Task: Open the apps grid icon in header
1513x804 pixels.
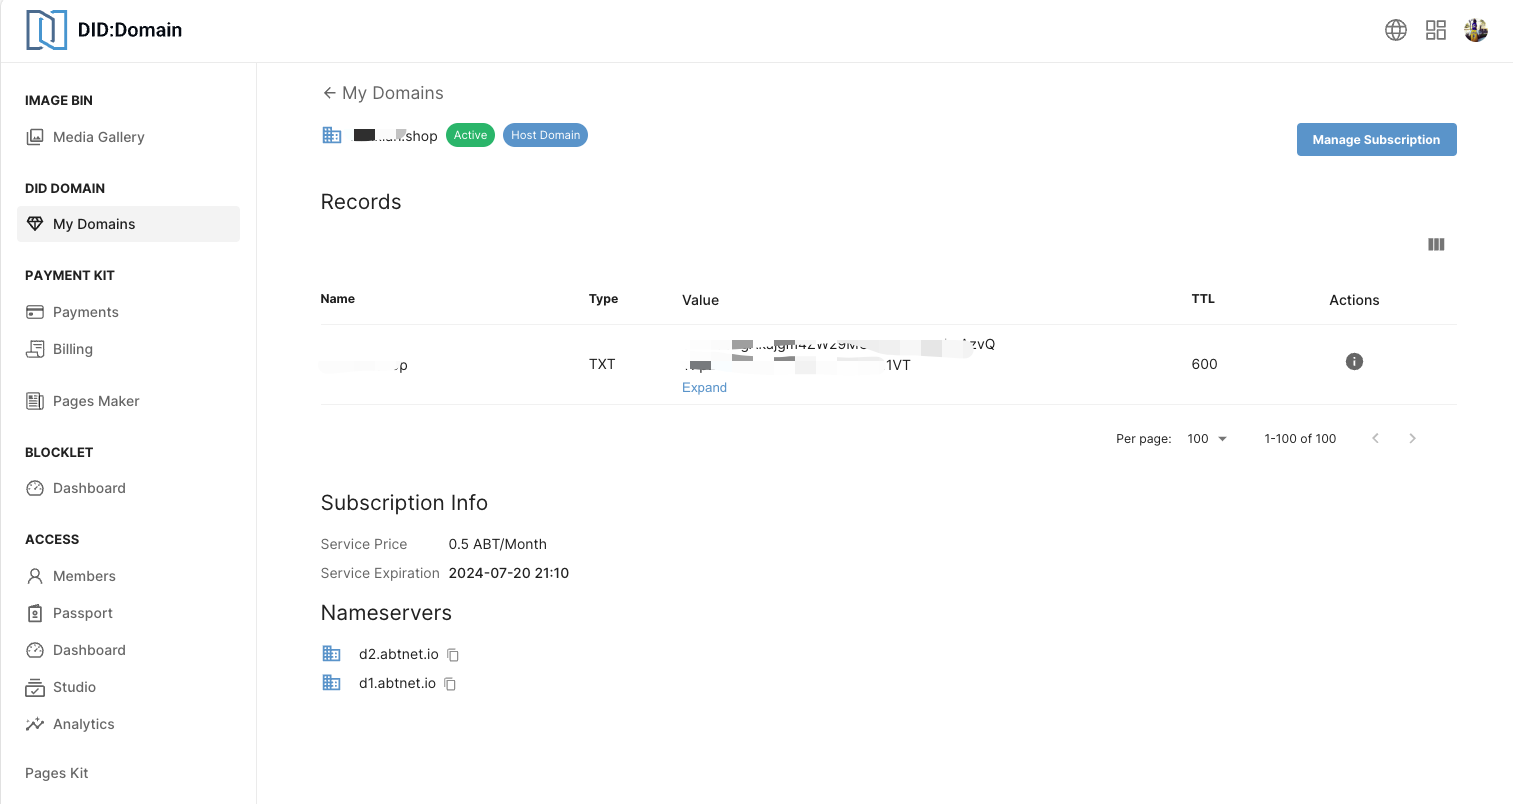Action: coord(1436,30)
